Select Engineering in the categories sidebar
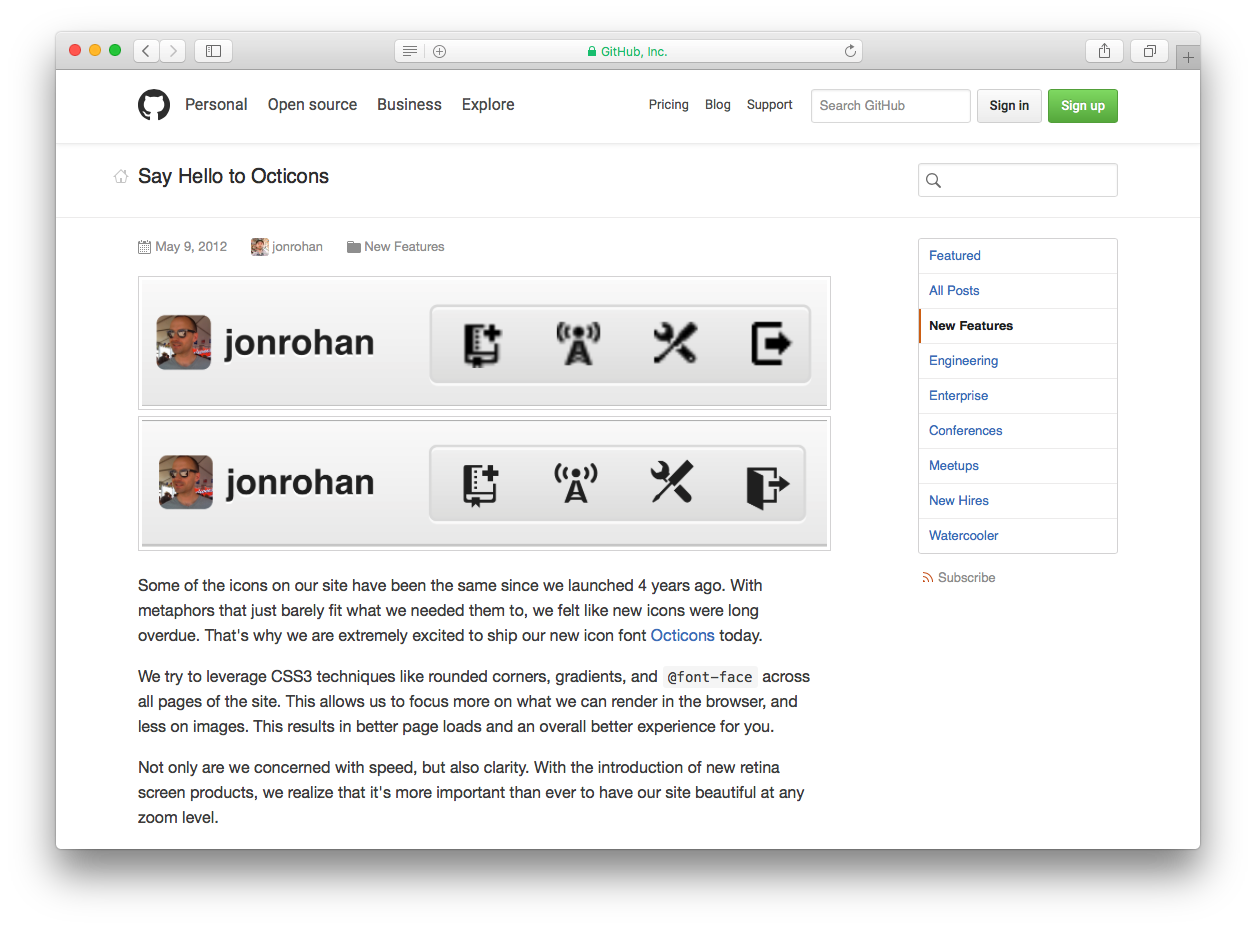 (963, 360)
